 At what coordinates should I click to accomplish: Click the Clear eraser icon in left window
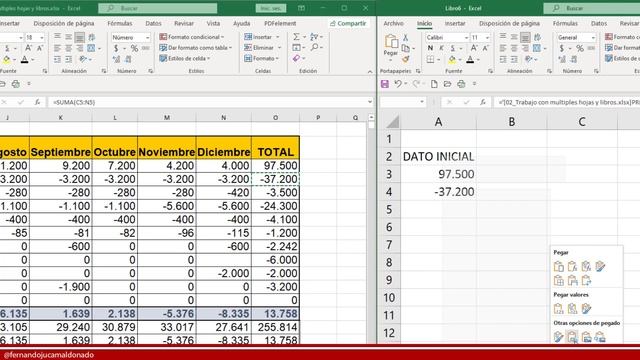[x=296, y=59]
